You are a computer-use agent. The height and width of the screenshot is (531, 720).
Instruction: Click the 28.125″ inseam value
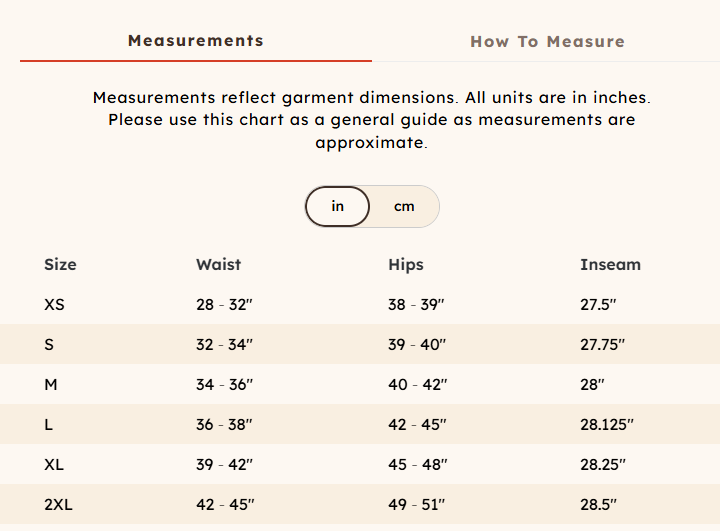[607, 425]
